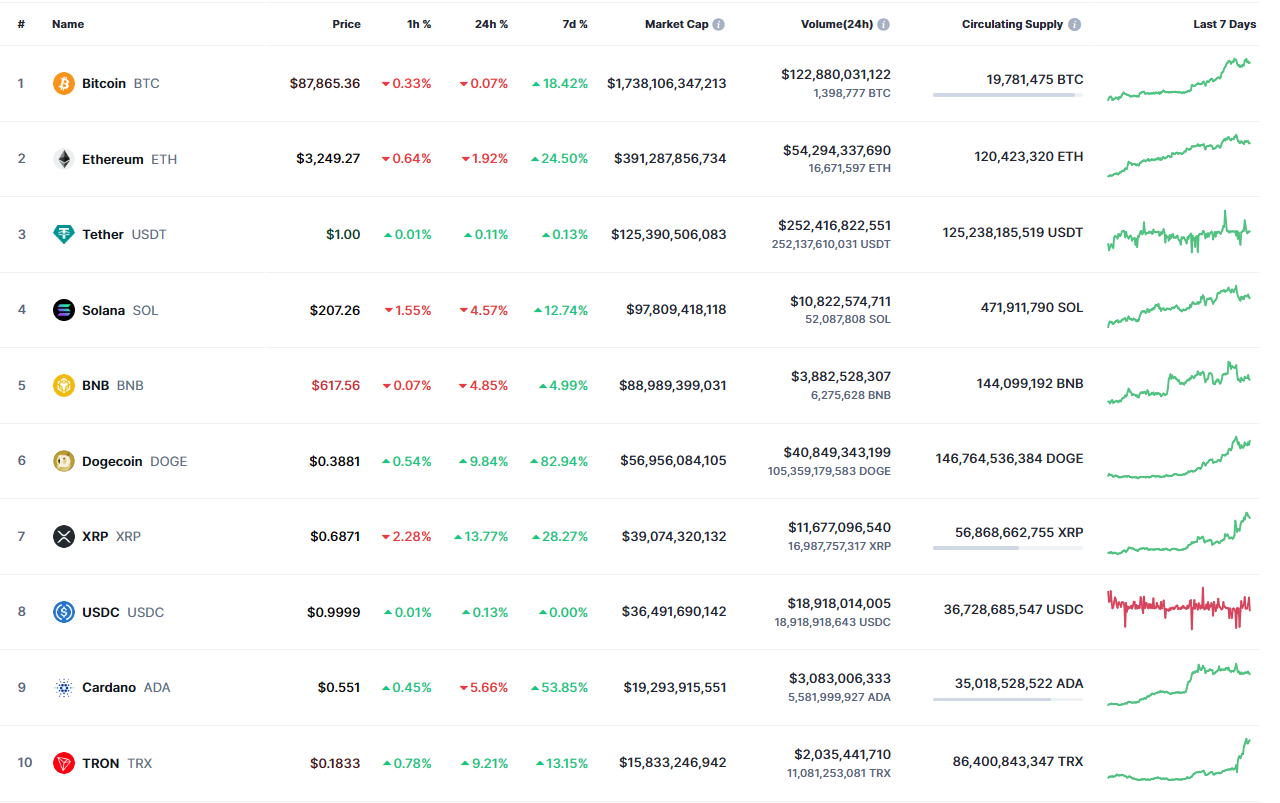1280x803 pixels.
Task: Open the XRP row's 7-day sparkline chart
Action: pos(1179,534)
